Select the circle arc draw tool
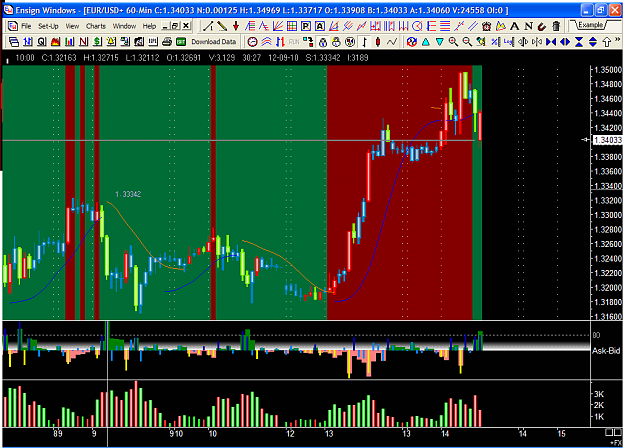This screenshot has width=625, height=448. point(417,26)
